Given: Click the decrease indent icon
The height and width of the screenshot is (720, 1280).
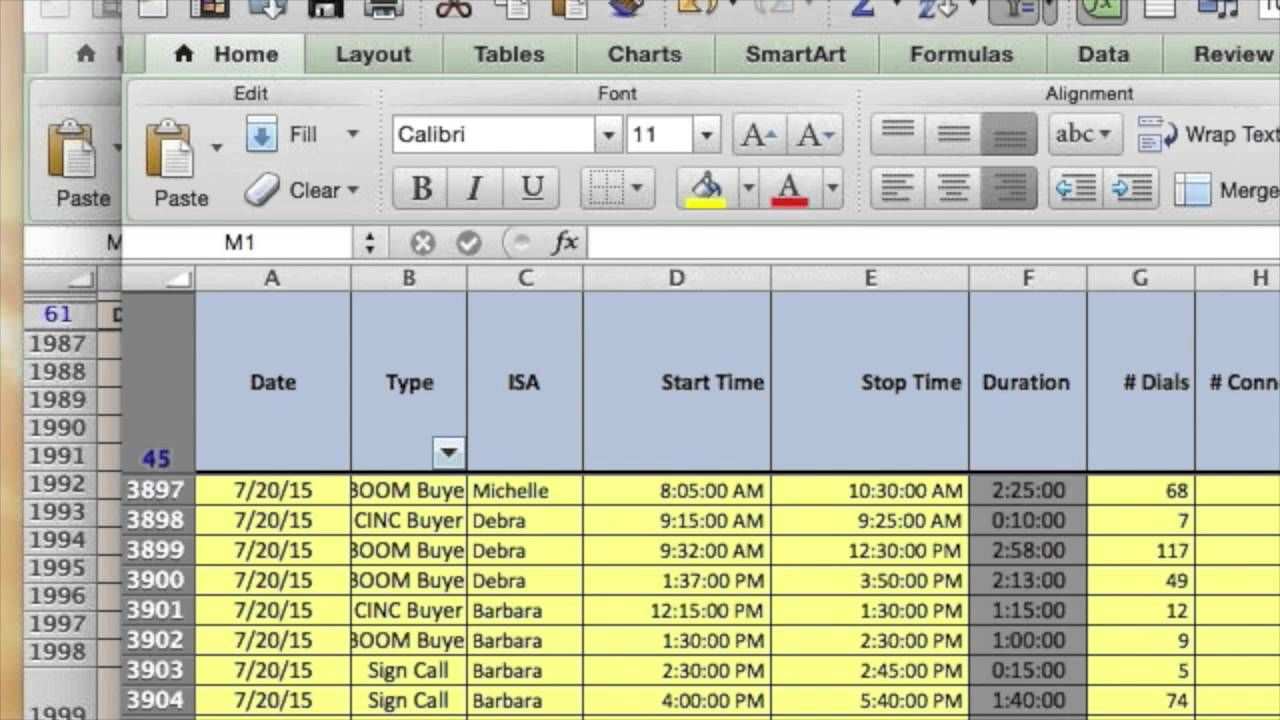Looking at the screenshot, I should tap(1076, 189).
